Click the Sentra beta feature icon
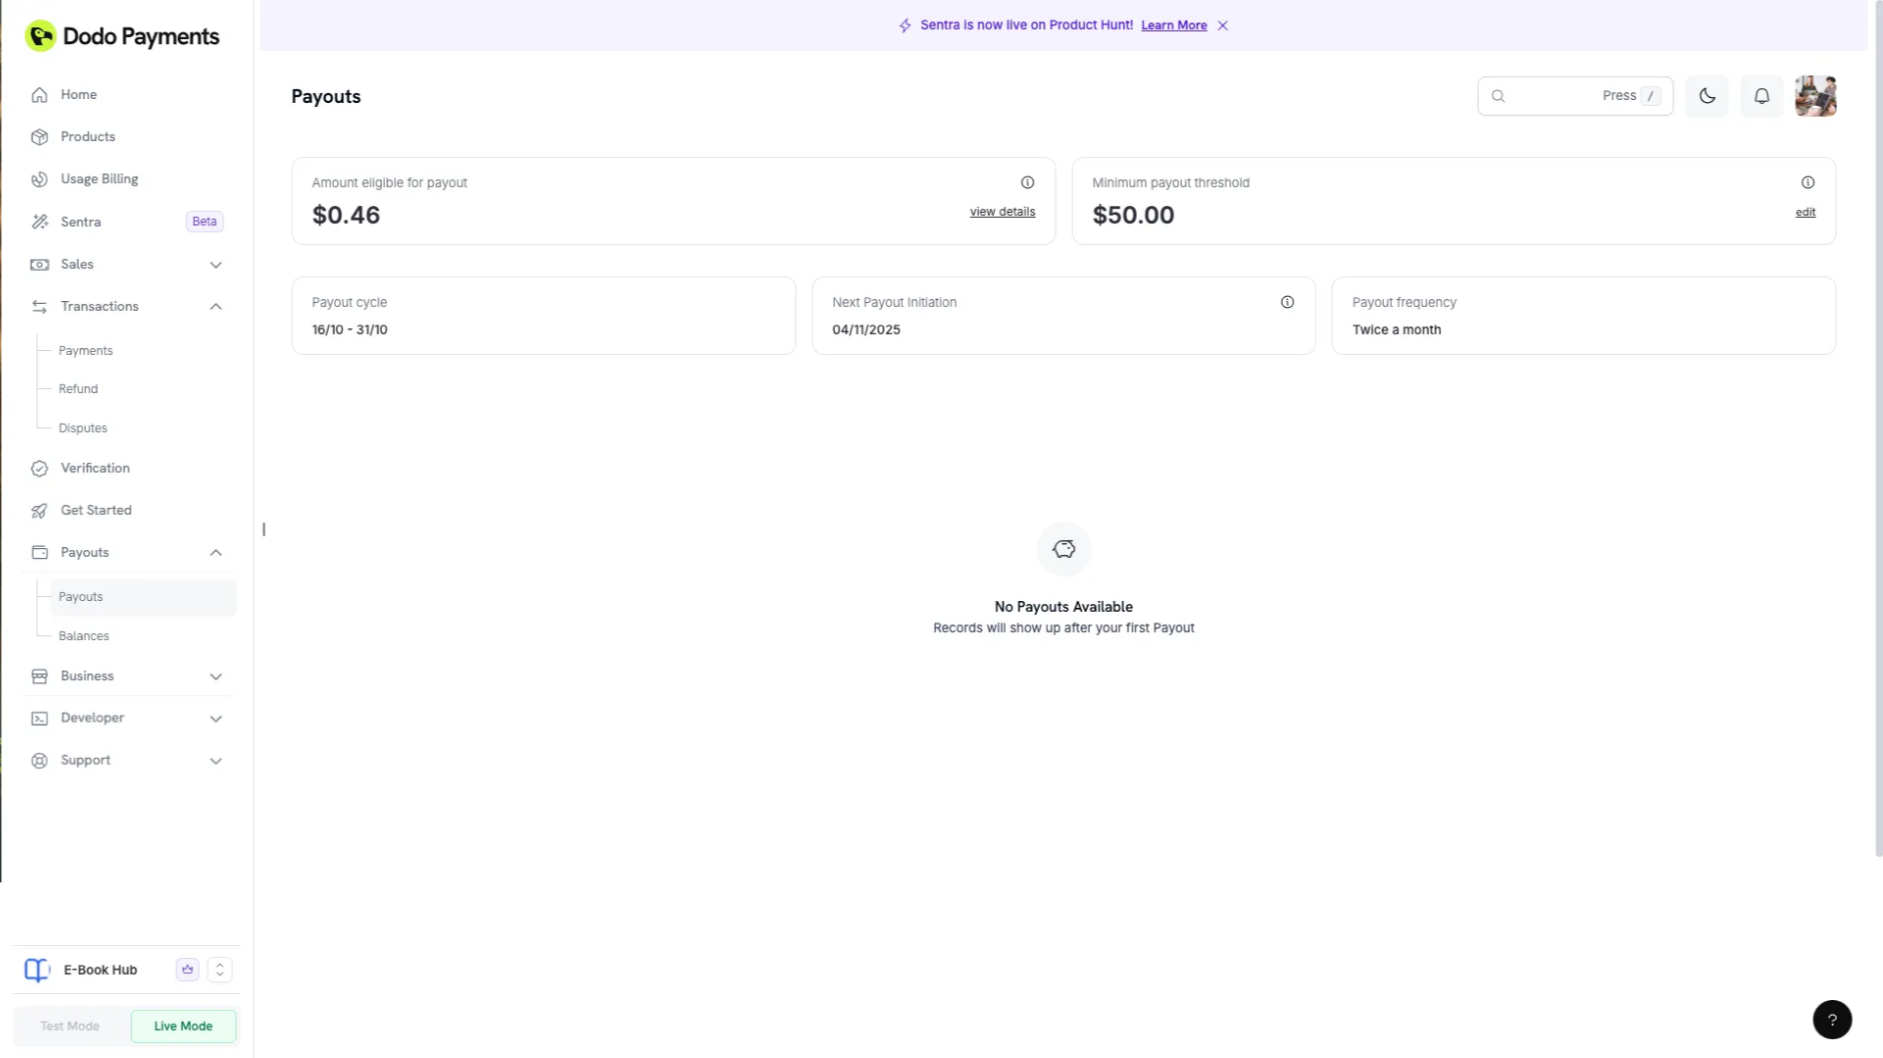 tap(39, 221)
